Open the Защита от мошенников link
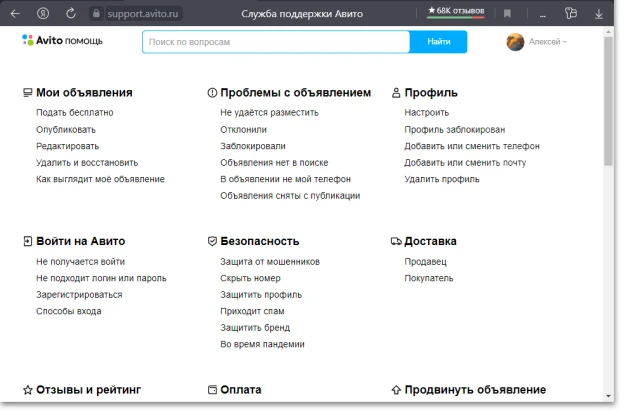This screenshot has width=624, height=412. (270, 262)
